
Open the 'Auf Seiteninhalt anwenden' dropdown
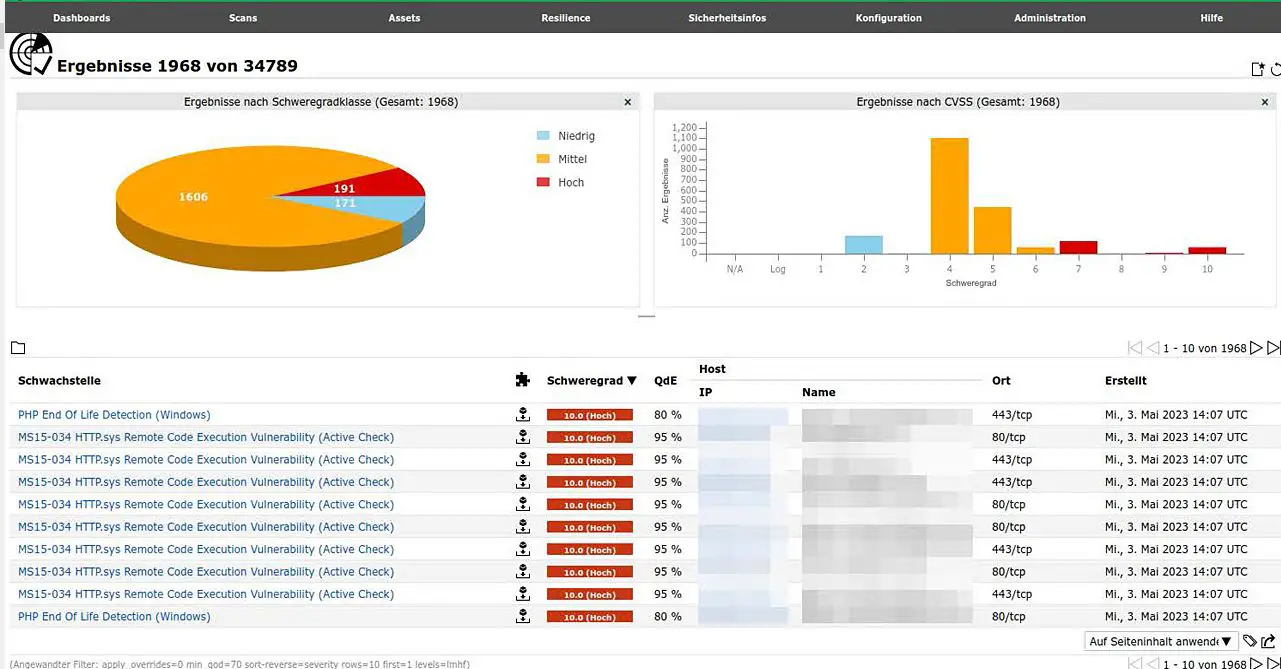pos(1160,641)
